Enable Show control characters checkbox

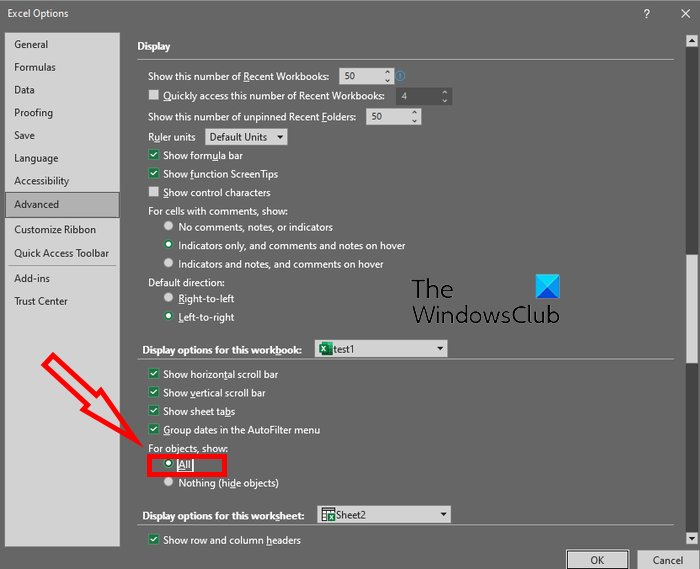click(154, 192)
